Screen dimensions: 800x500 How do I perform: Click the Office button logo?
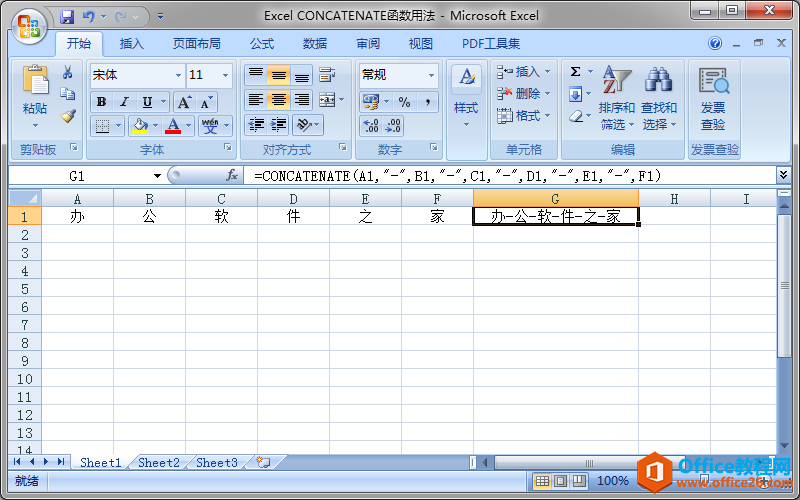click(x=29, y=25)
